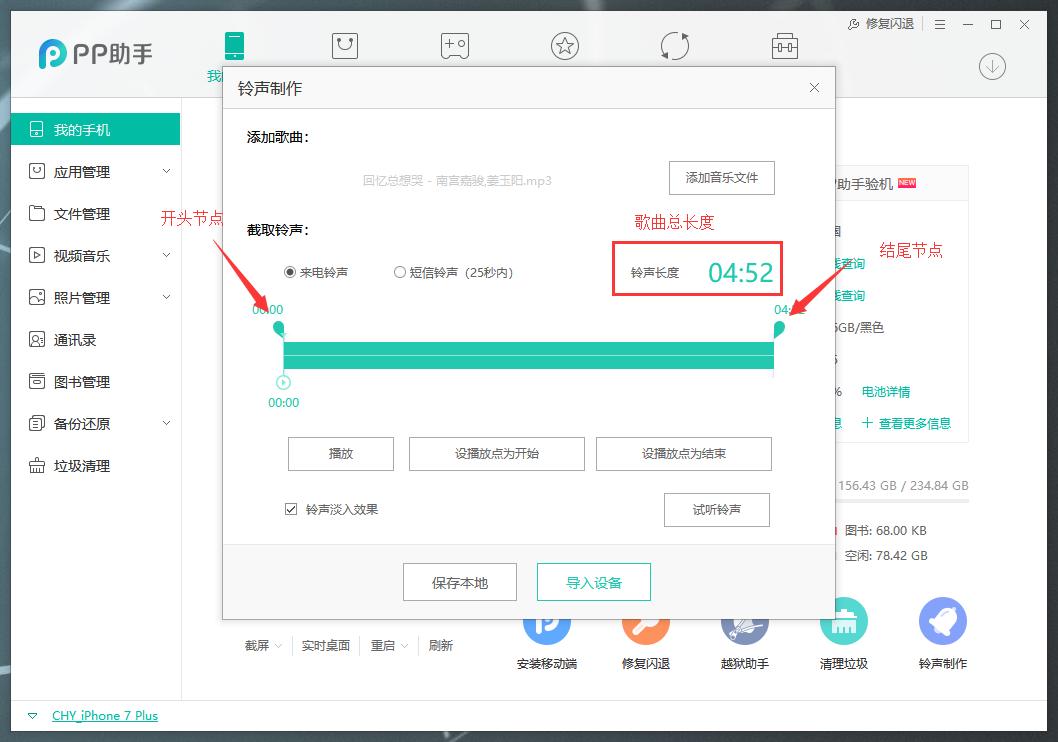Select the 短信铃声 radio button

click(399, 272)
